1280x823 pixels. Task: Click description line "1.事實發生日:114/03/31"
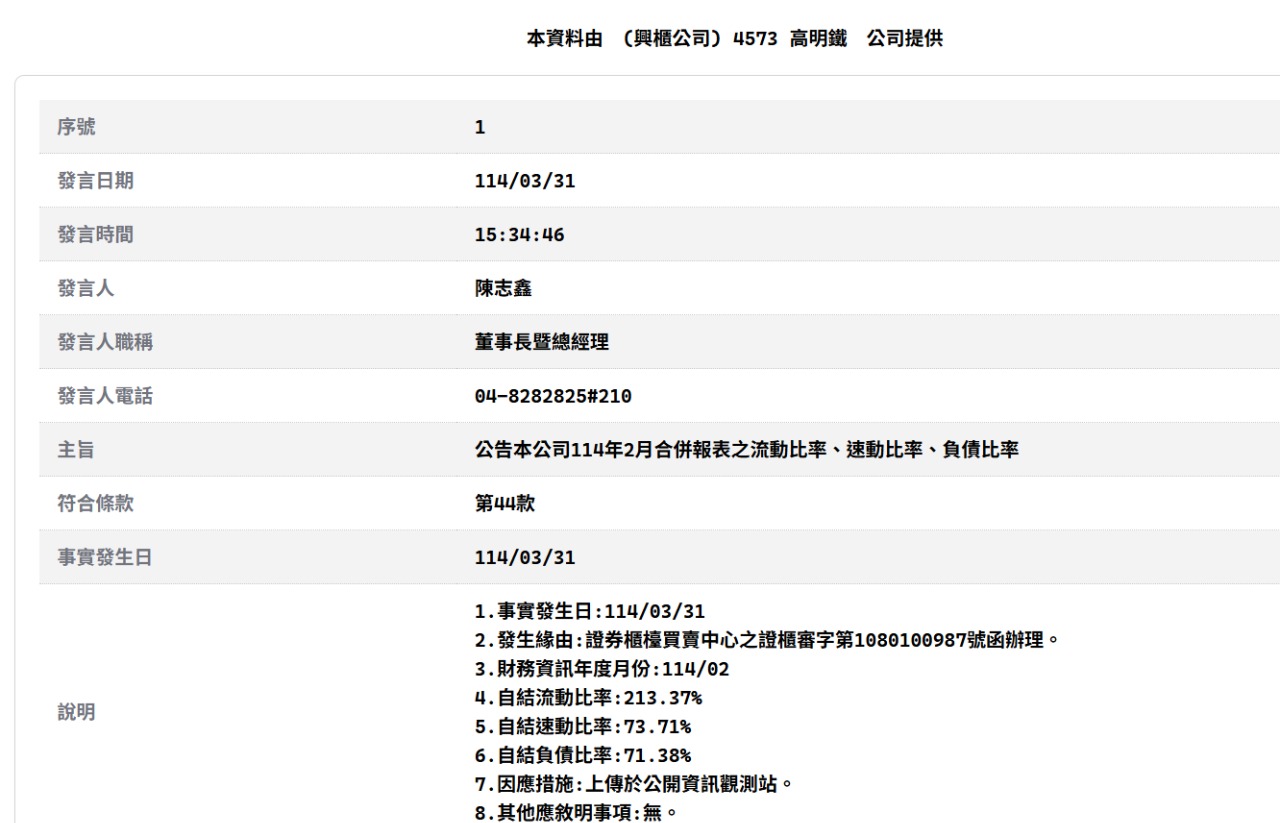coord(590,611)
